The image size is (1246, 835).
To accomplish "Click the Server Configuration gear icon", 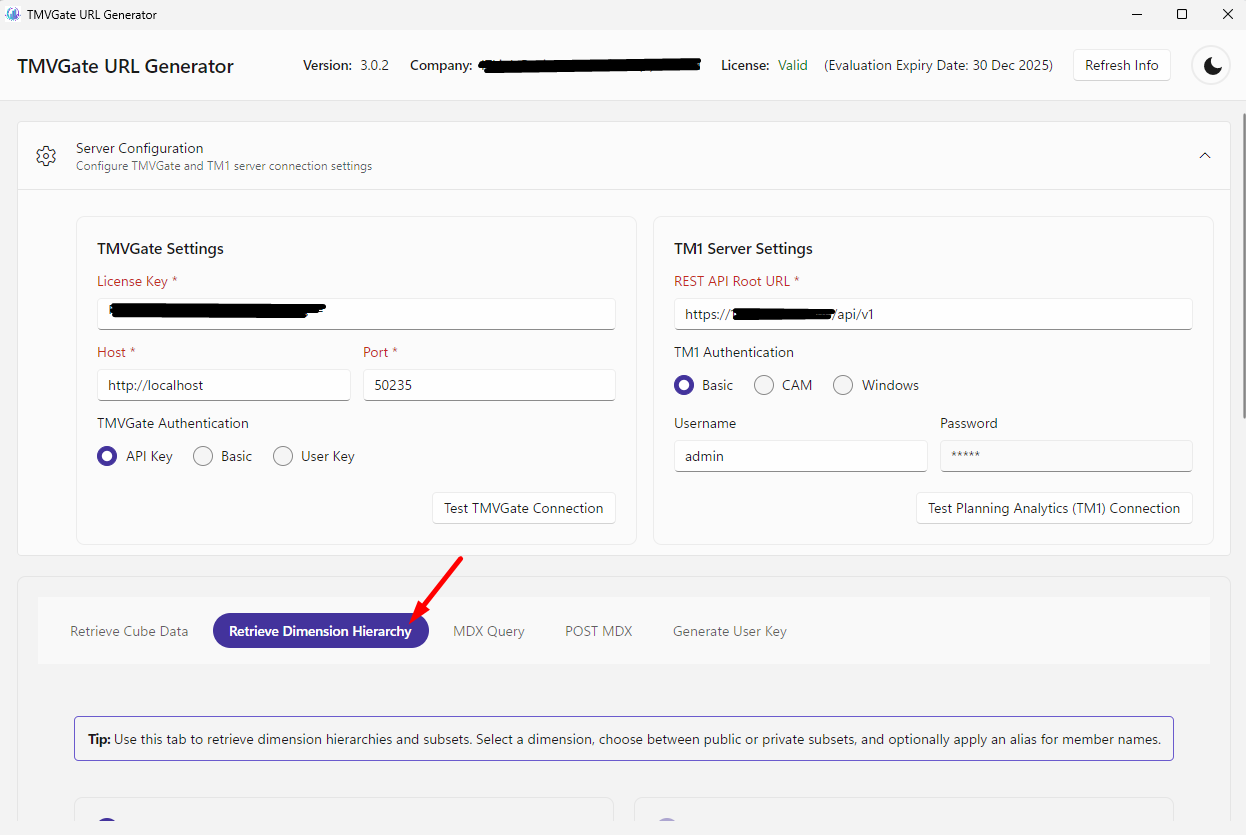I will [46, 156].
